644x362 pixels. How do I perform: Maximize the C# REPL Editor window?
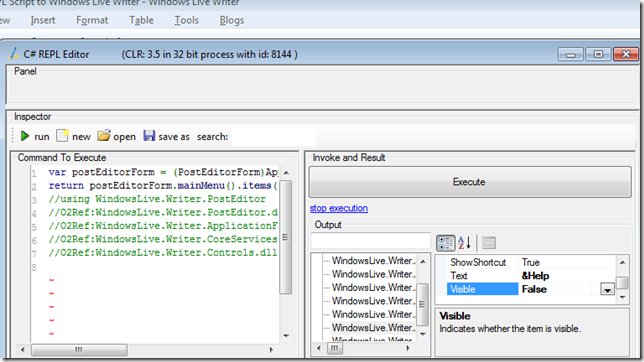click(x=598, y=54)
